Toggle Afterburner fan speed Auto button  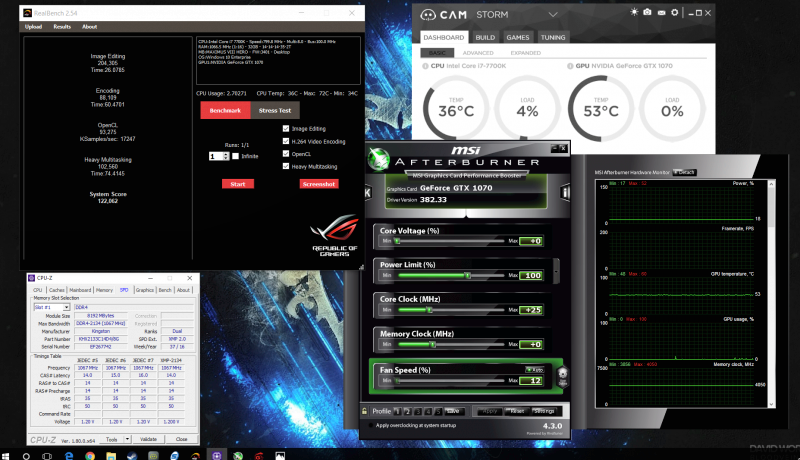pyautogui.click(x=534, y=370)
